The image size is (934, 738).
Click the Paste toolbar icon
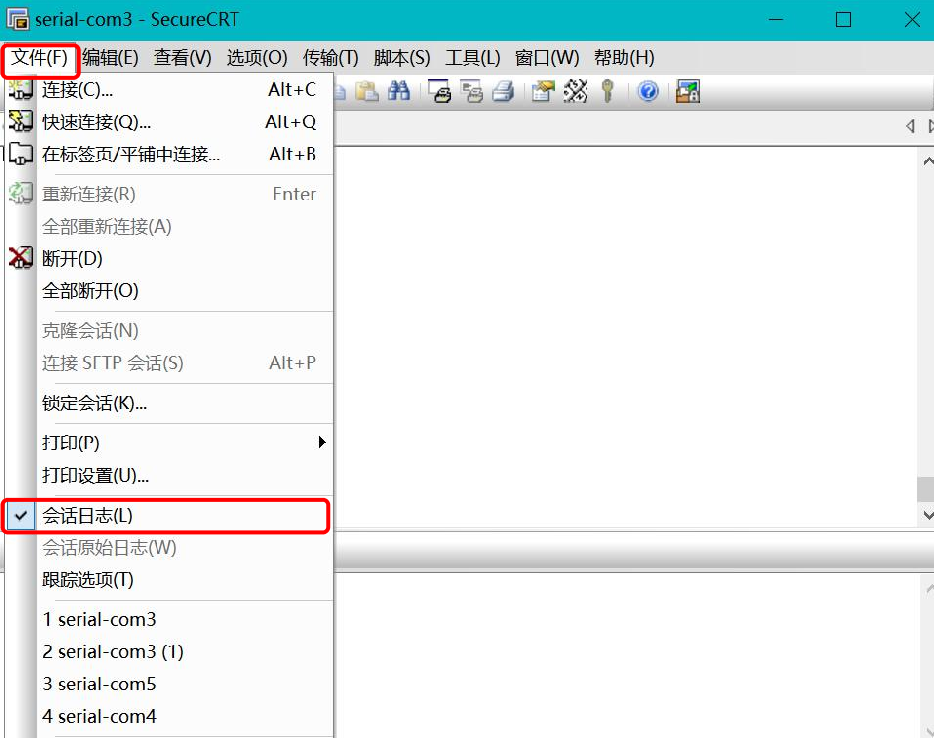pos(367,91)
